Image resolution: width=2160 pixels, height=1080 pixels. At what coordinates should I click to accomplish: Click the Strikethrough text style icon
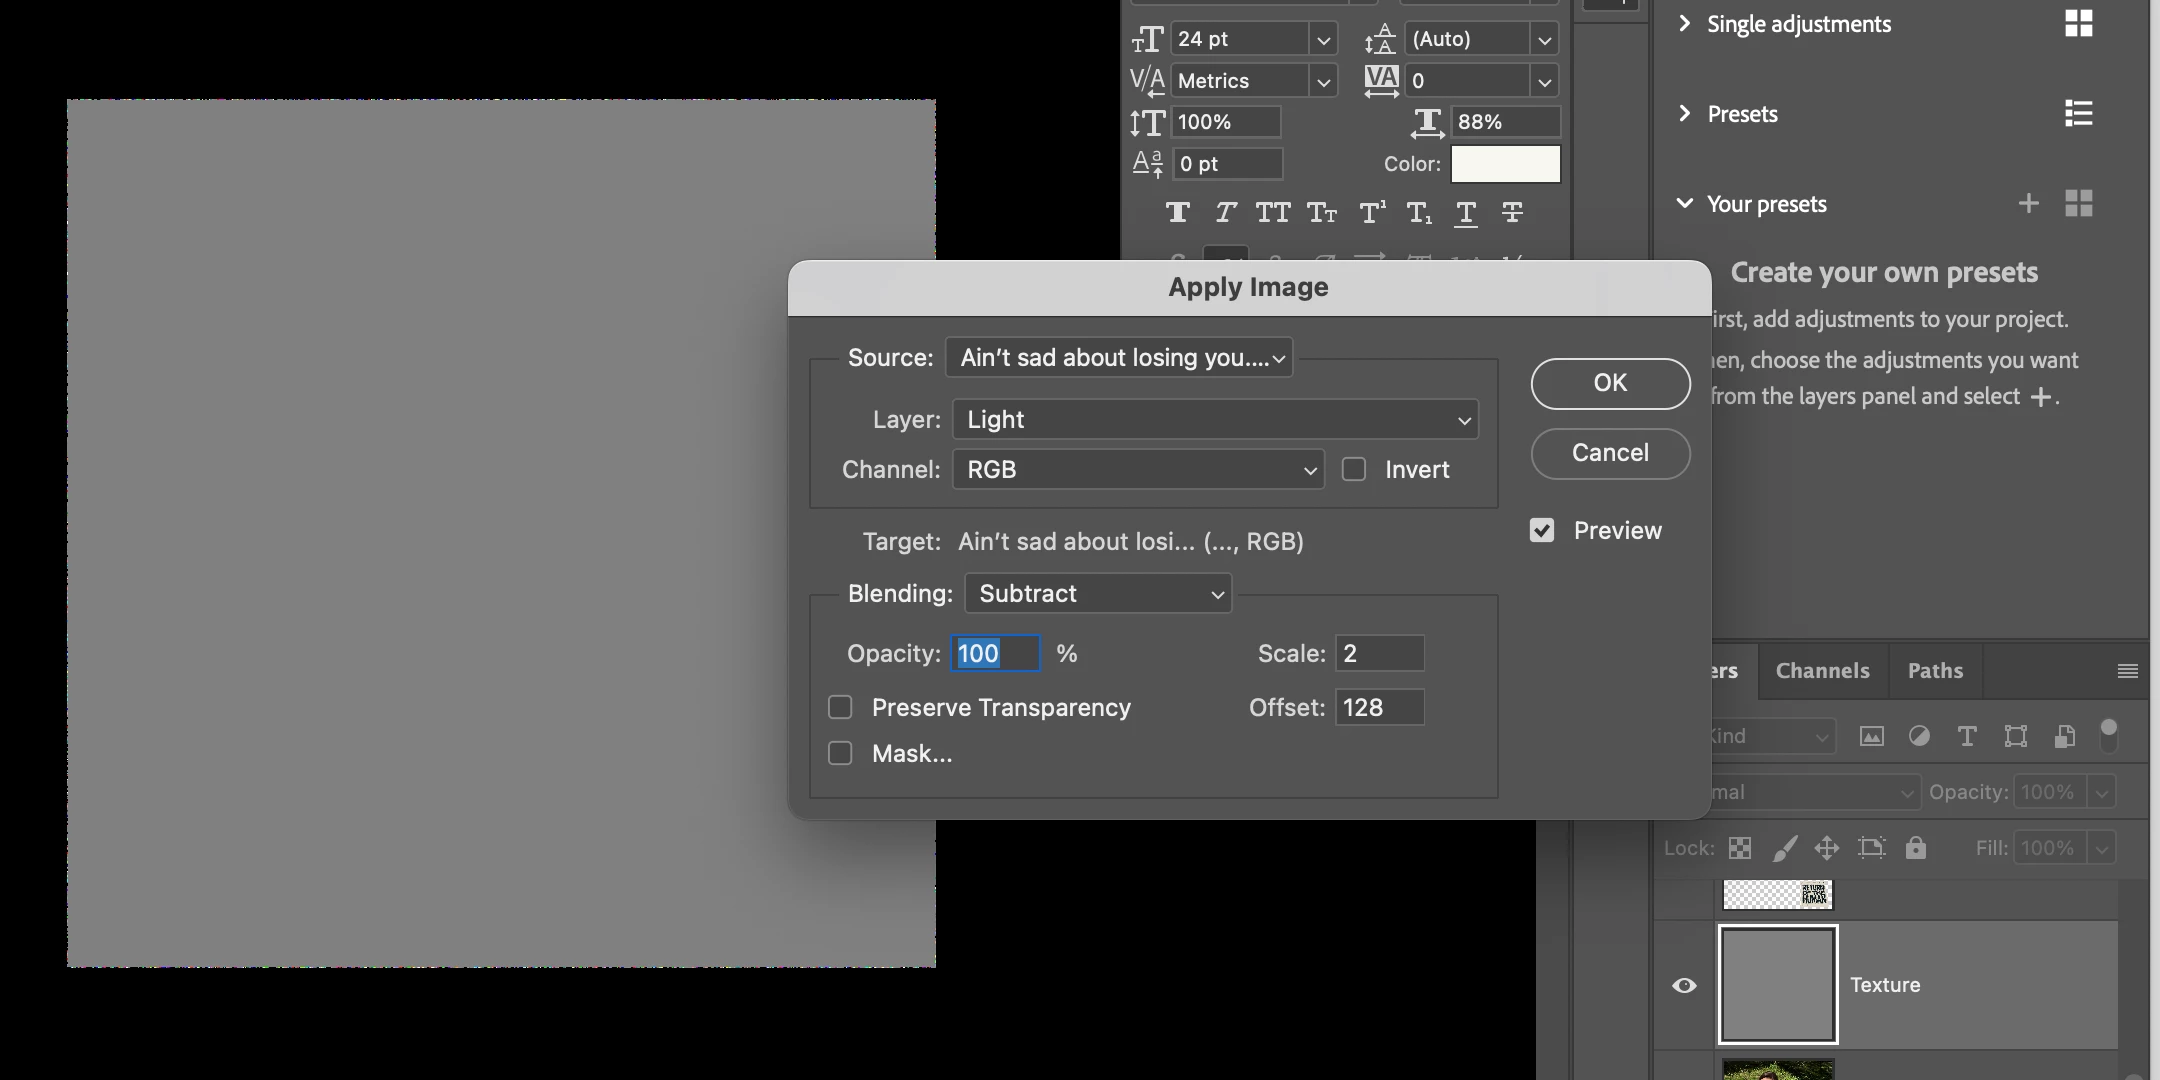pyautogui.click(x=1512, y=212)
